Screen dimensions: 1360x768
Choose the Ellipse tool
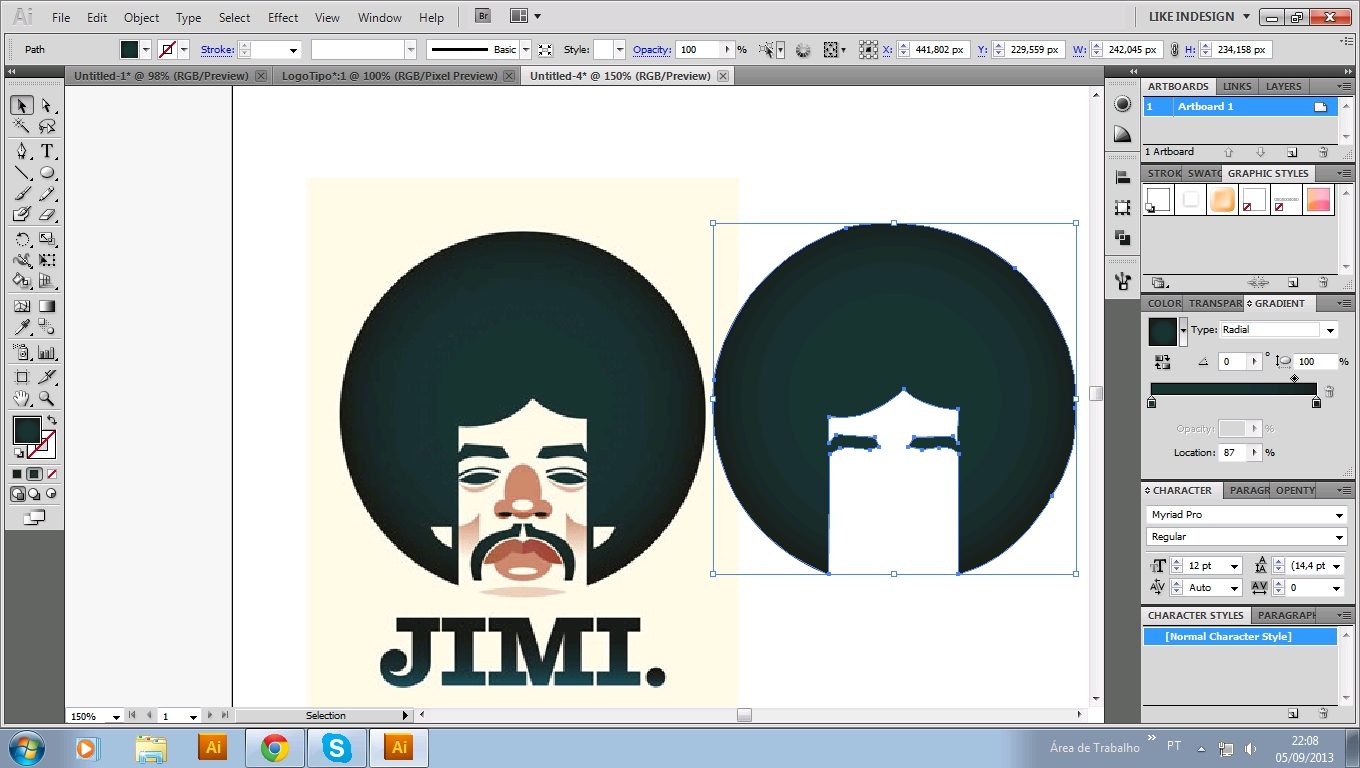click(47, 172)
